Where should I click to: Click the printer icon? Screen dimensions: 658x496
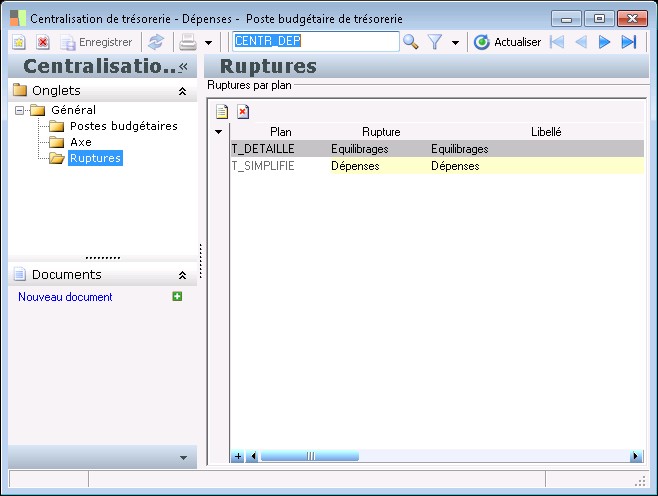pyautogui.click(x=187, y=42)
